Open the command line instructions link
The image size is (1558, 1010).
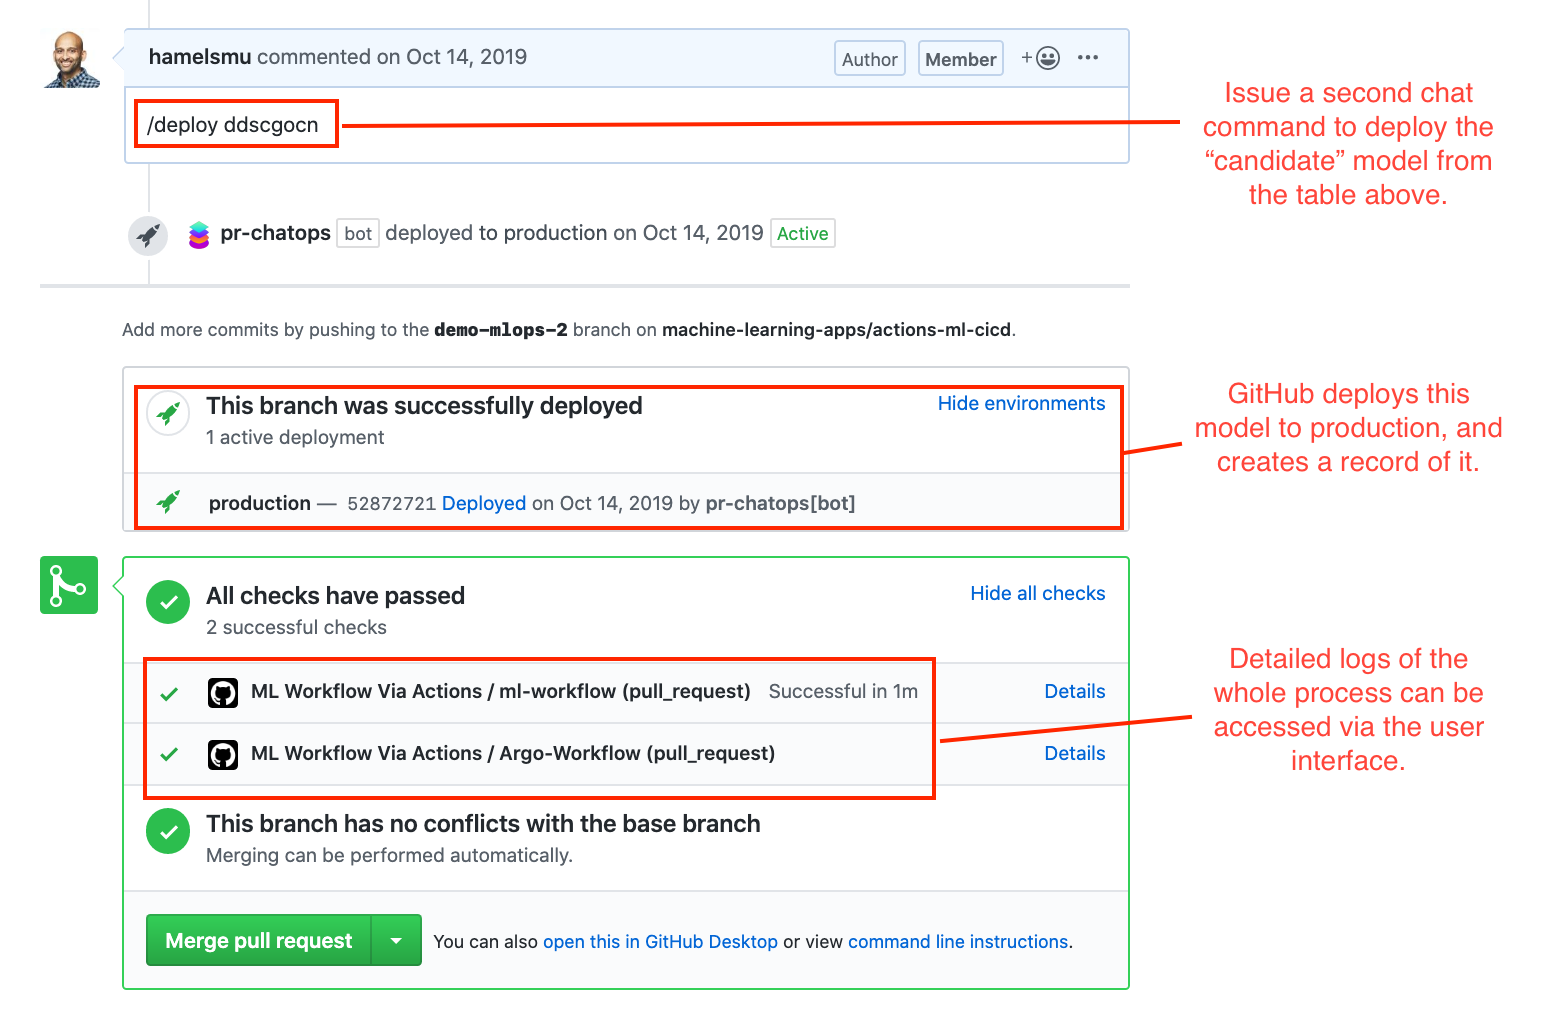pos(958,942)
